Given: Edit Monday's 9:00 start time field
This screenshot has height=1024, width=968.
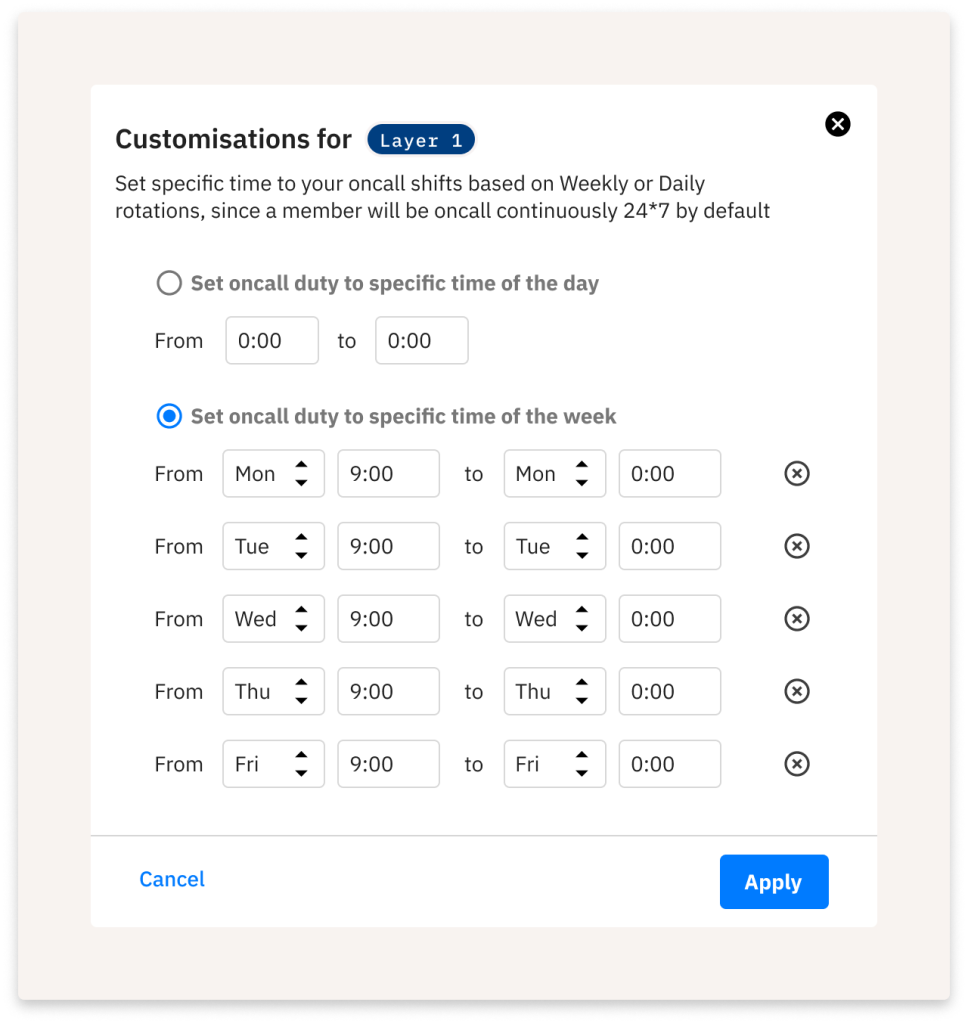Looking at the screenshot, I should point(388,474).
